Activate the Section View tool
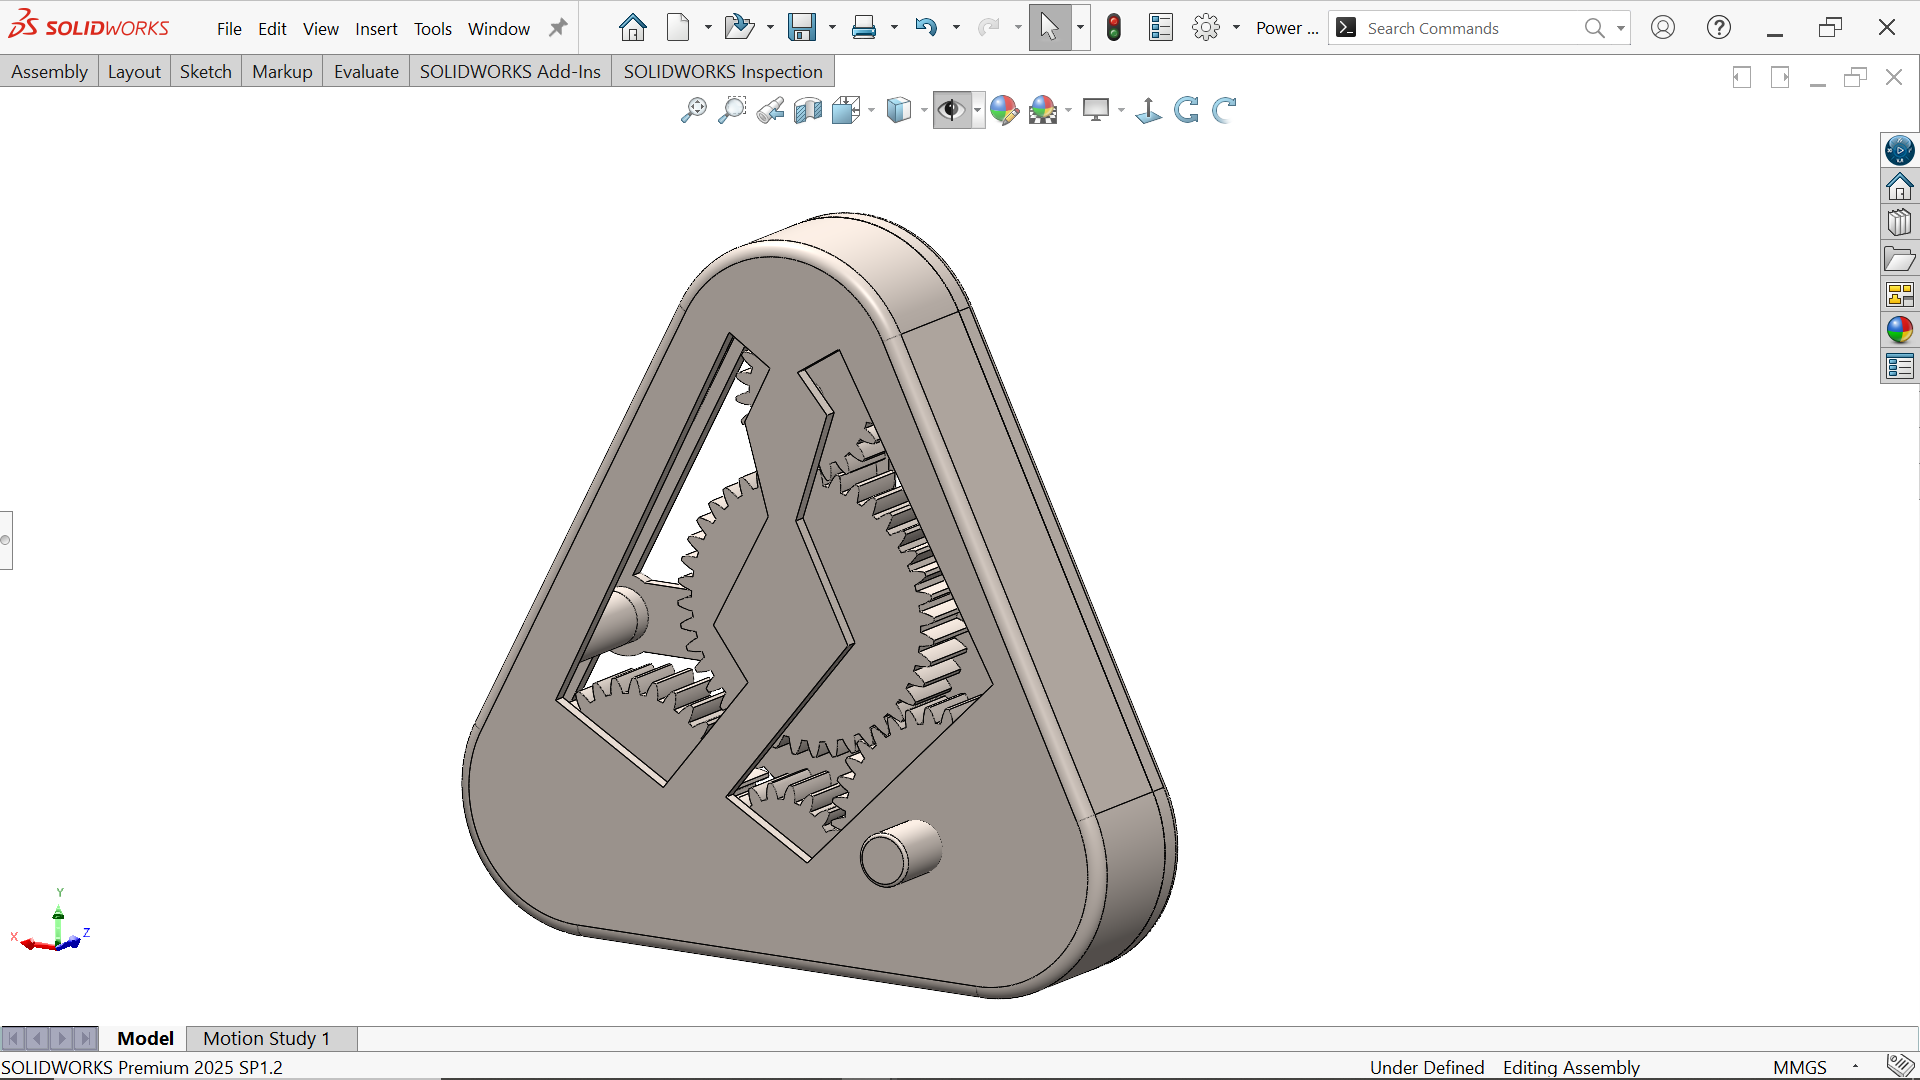Viewport: 1920px width, 1080px height. pyautogui.click(x=808, y=110)
